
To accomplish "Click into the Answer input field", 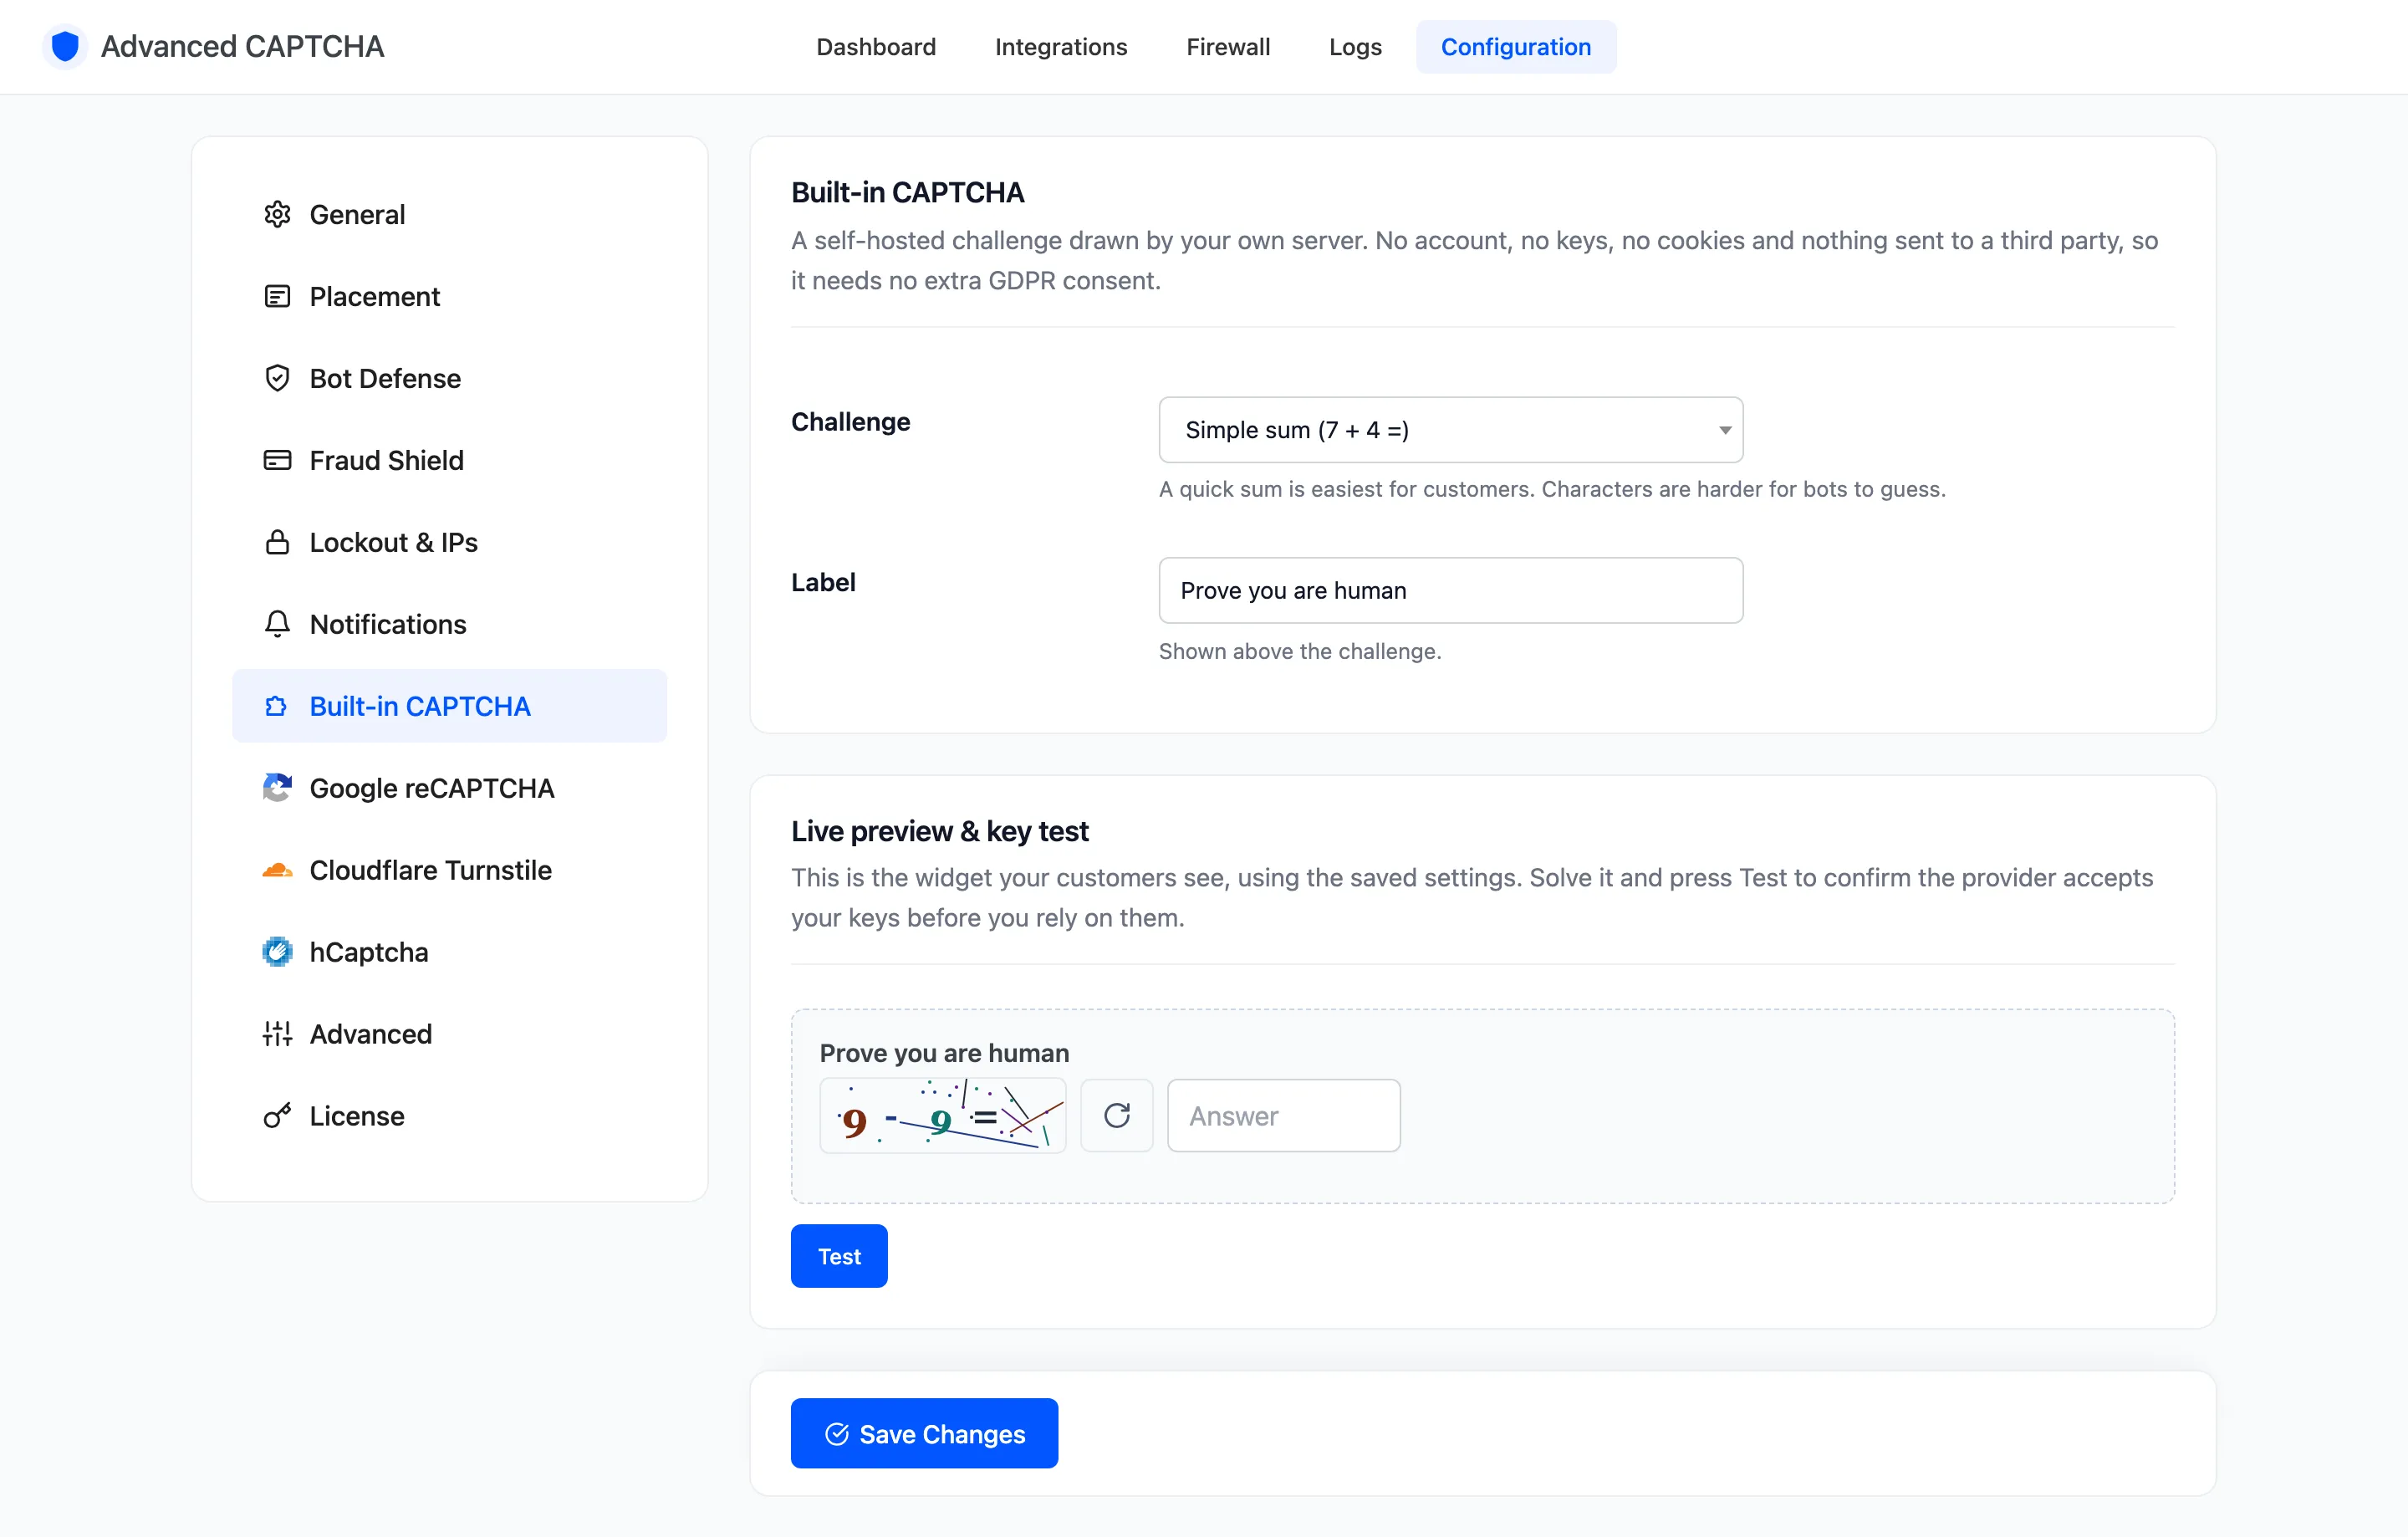I will click(1283, 1115).
